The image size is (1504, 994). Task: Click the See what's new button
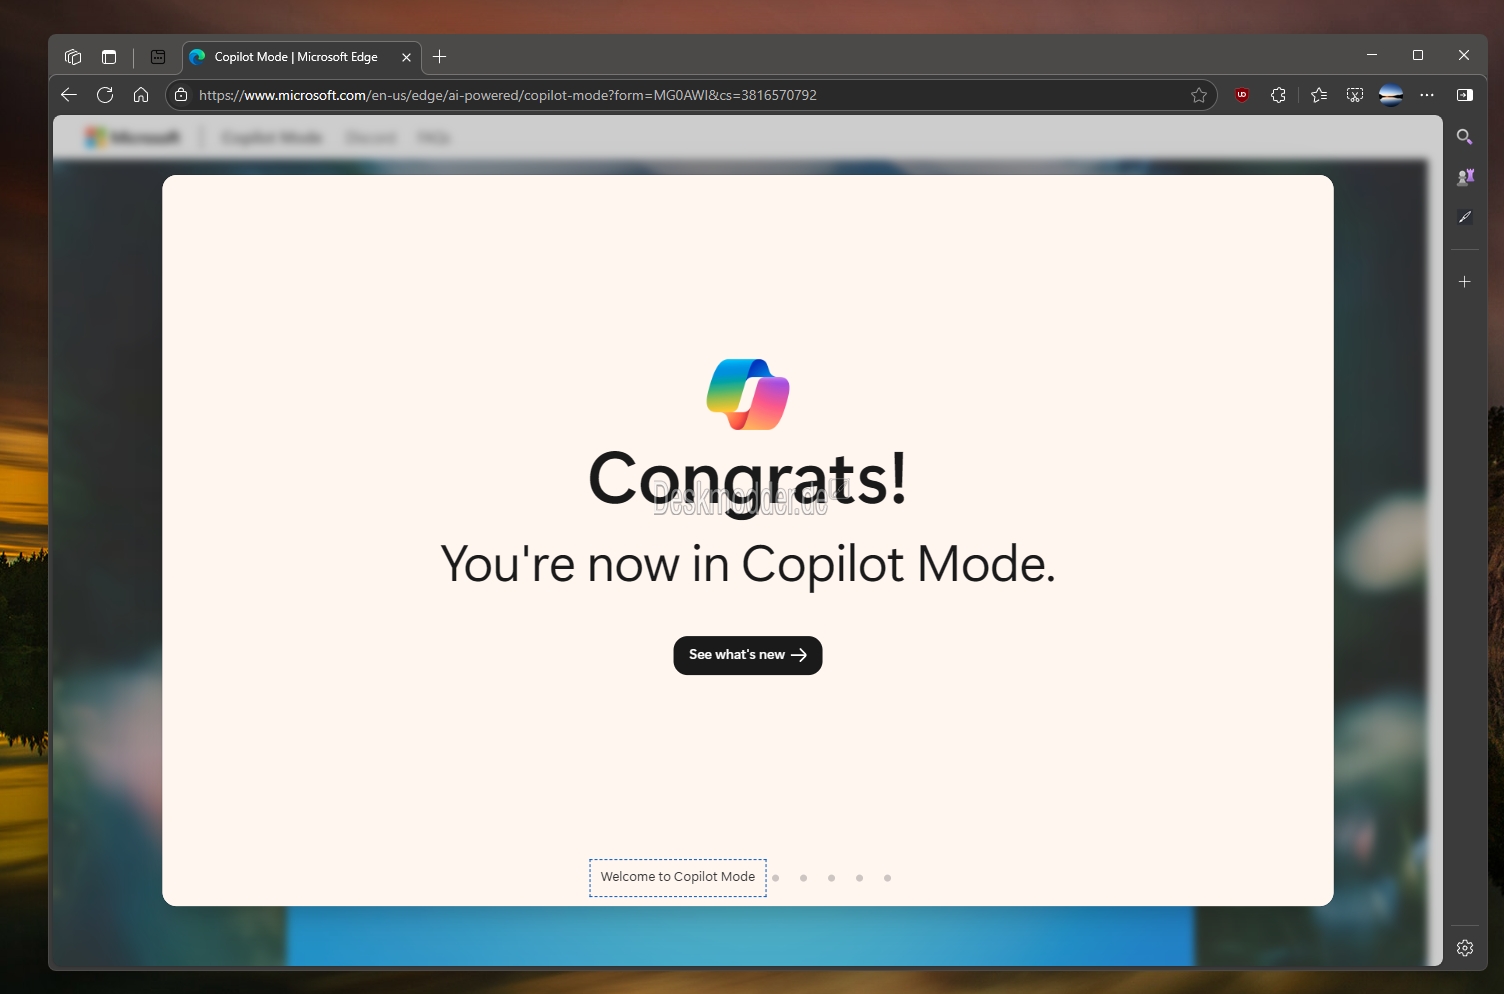[x=748, y=655]
